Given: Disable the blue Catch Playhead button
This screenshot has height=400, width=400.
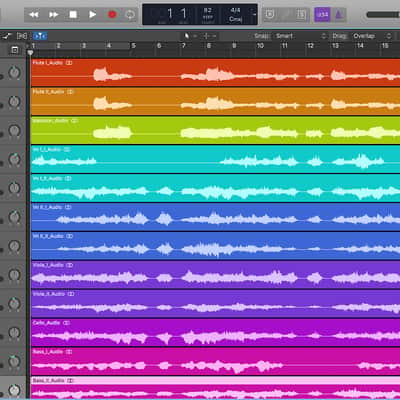Looking at the screenshot, I should (40, 36).
